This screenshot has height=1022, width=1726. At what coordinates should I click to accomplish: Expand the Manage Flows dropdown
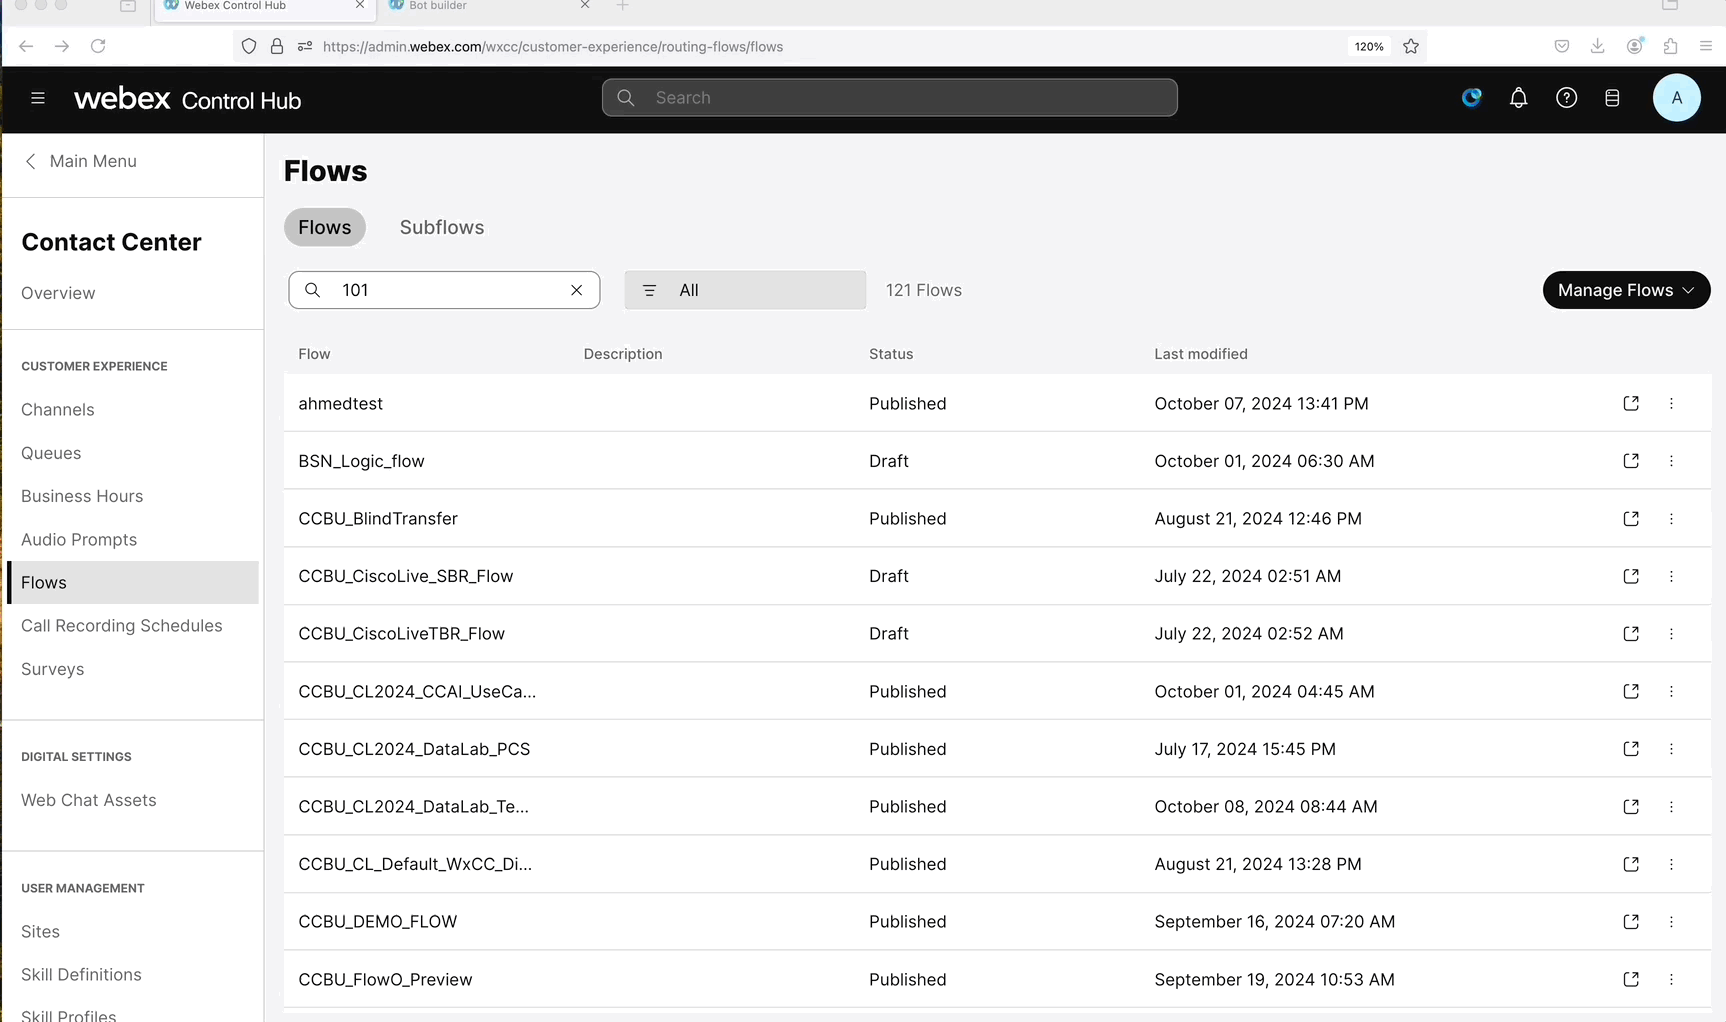coord(1626,290)
